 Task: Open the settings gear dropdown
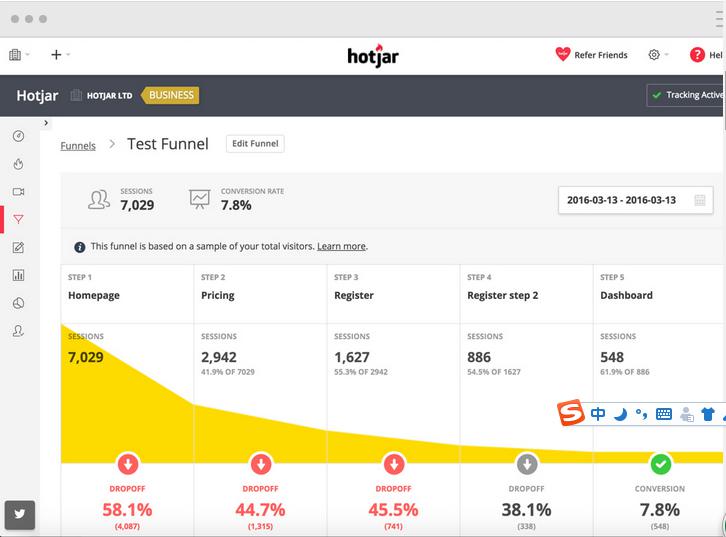click(658, 55)
